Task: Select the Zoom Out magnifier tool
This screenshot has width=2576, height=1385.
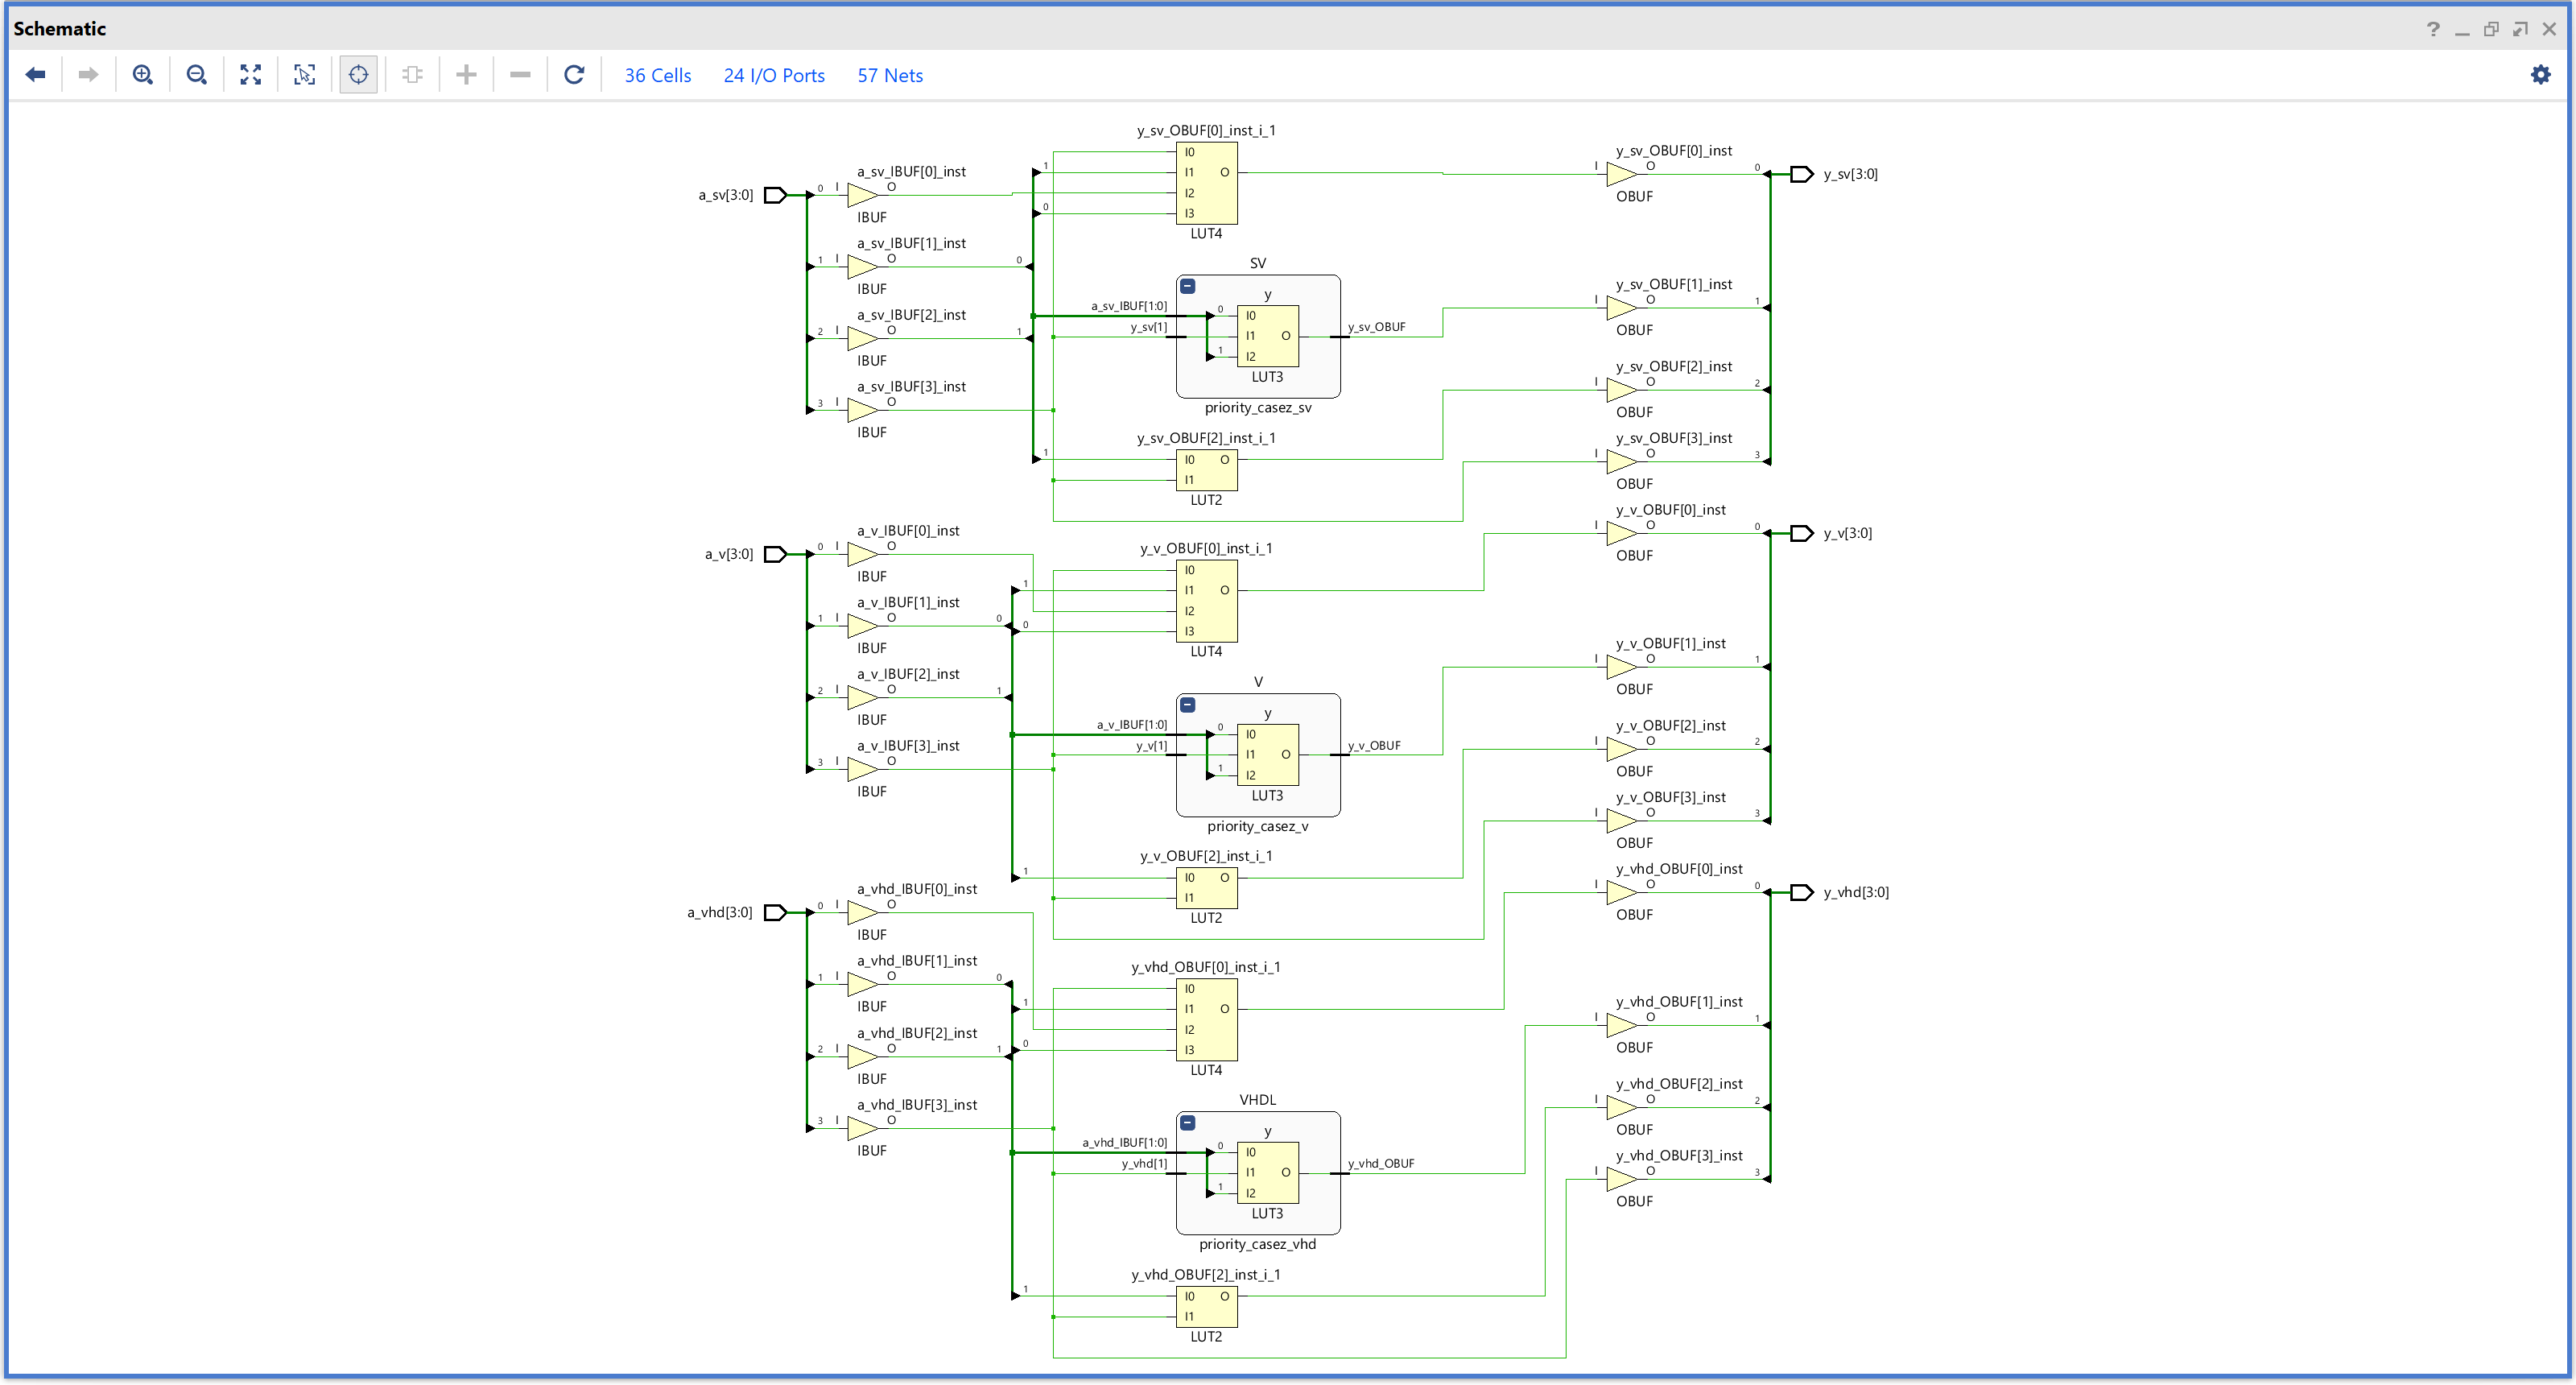Action: 197,74
